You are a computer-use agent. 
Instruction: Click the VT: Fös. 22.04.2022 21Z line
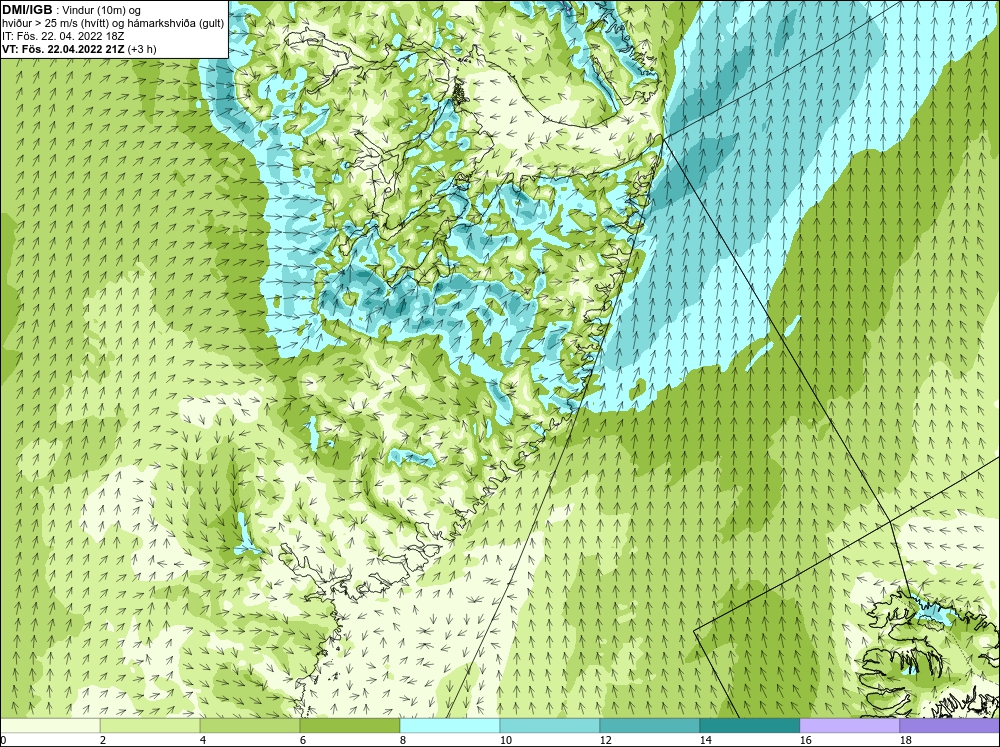79,48
